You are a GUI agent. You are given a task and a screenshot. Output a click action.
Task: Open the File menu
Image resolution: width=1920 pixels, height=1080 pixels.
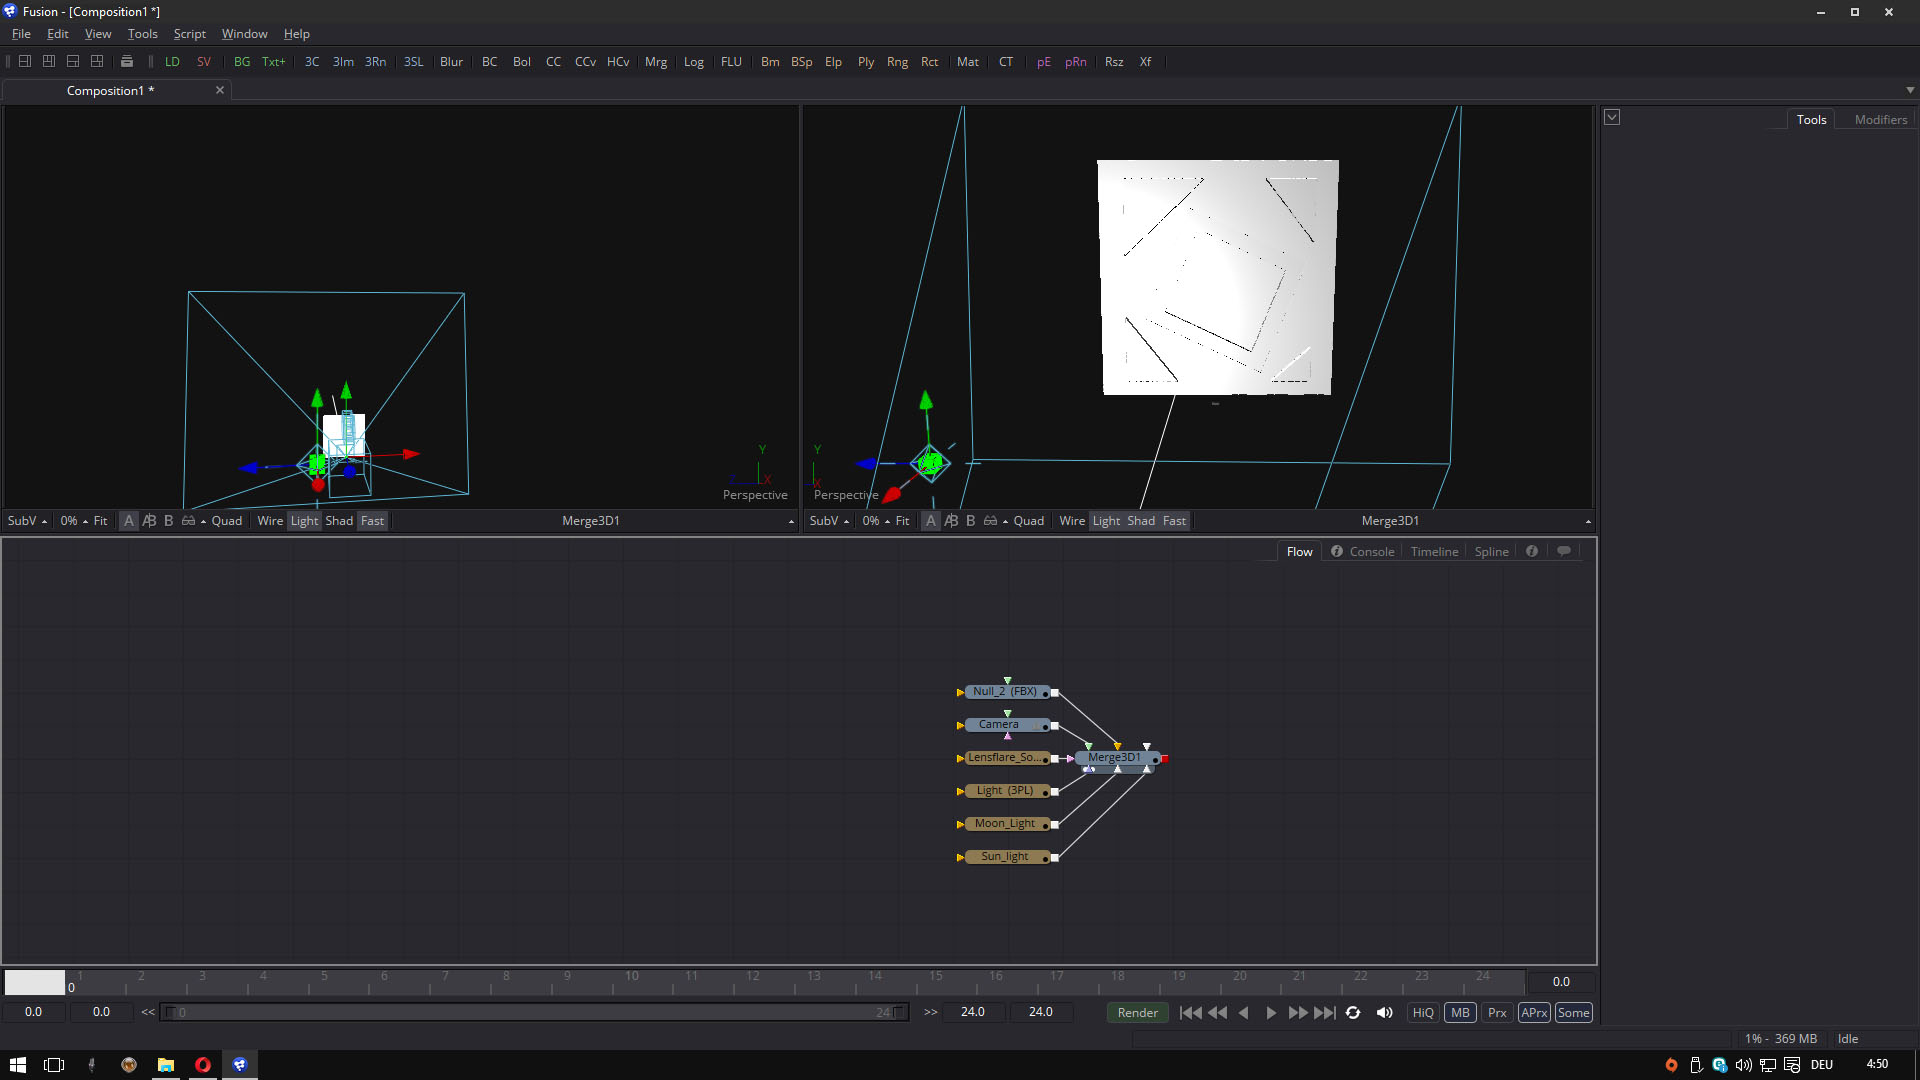click(21, 34)
